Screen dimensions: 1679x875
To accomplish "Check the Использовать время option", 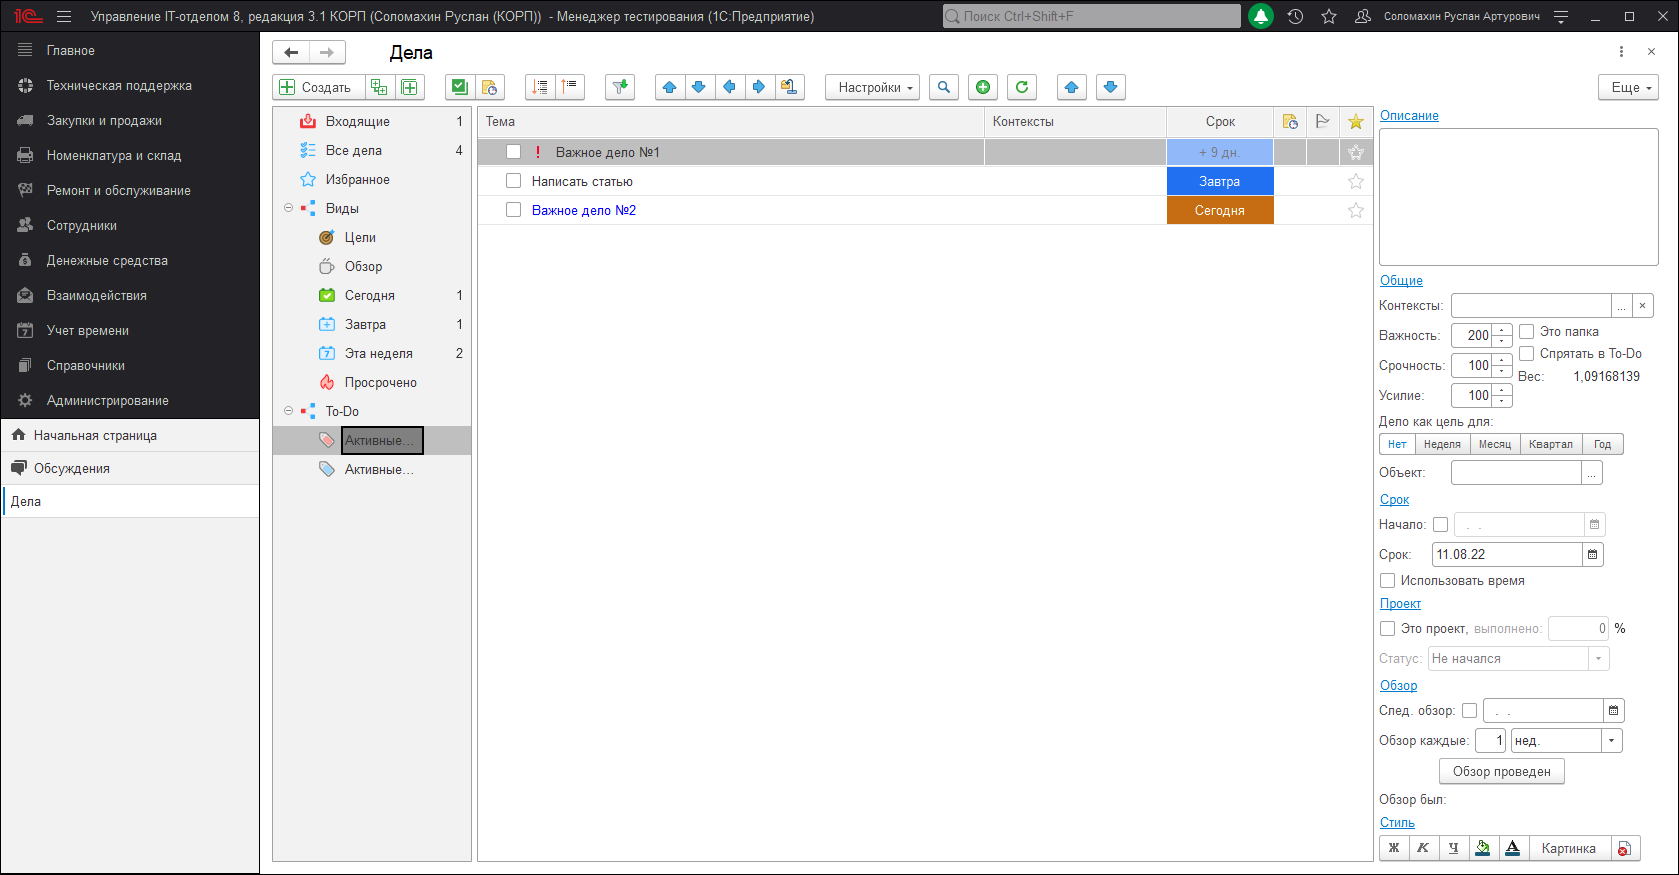I will tap(1387, 580).
